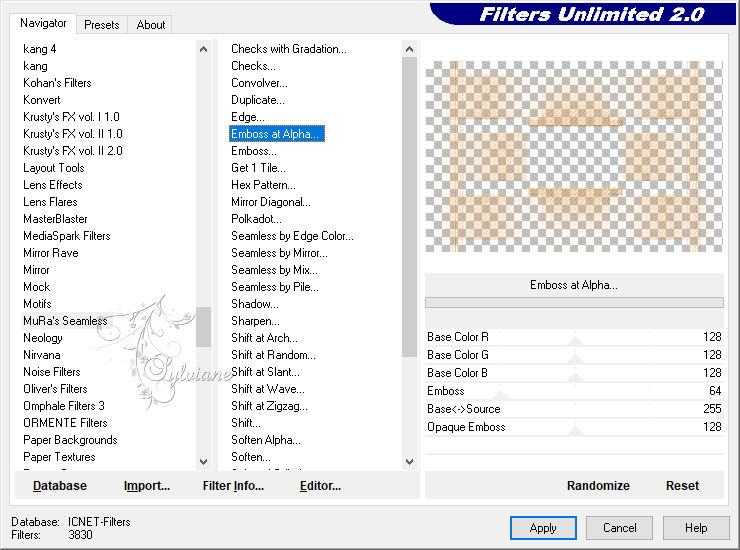Open the About tab

click(x=151, y=25)
